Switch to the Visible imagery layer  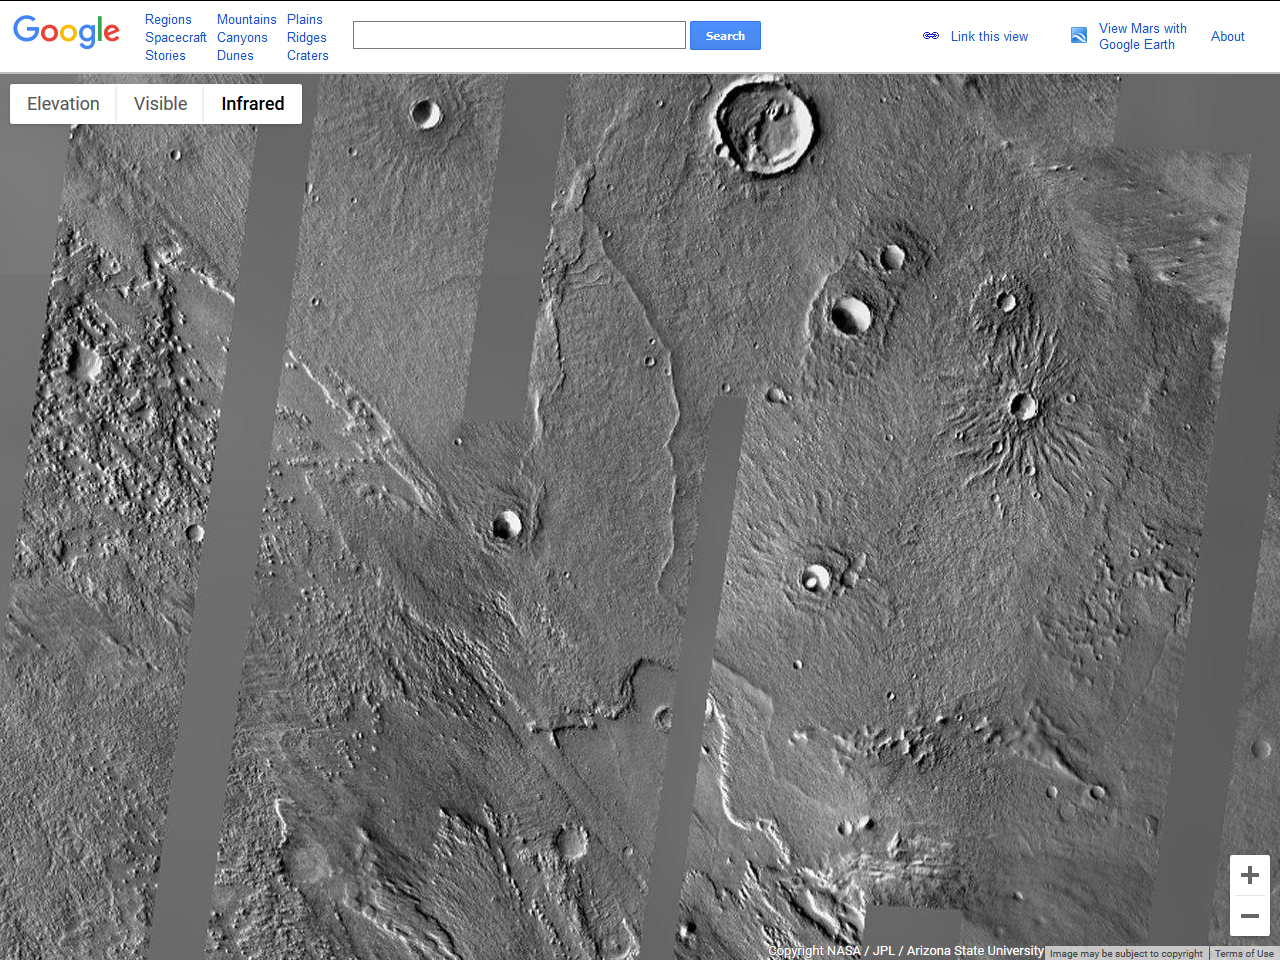pyautogui.click(x=160, y=104)
